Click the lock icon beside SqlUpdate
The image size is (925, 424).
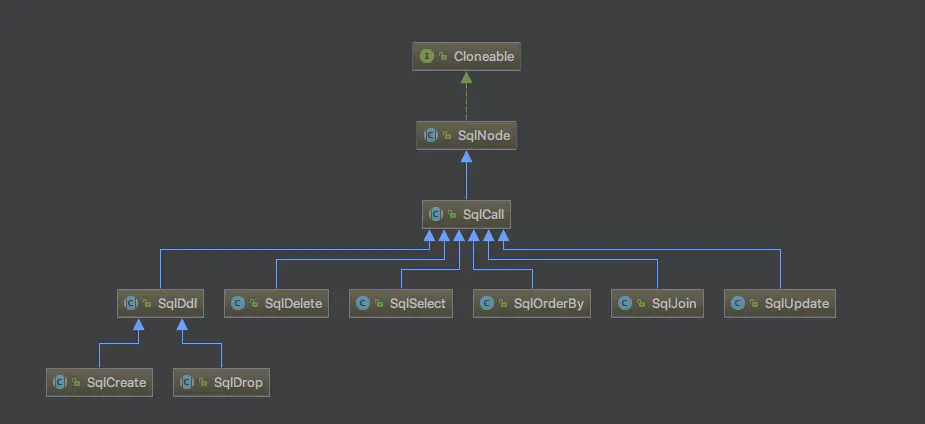755,304
